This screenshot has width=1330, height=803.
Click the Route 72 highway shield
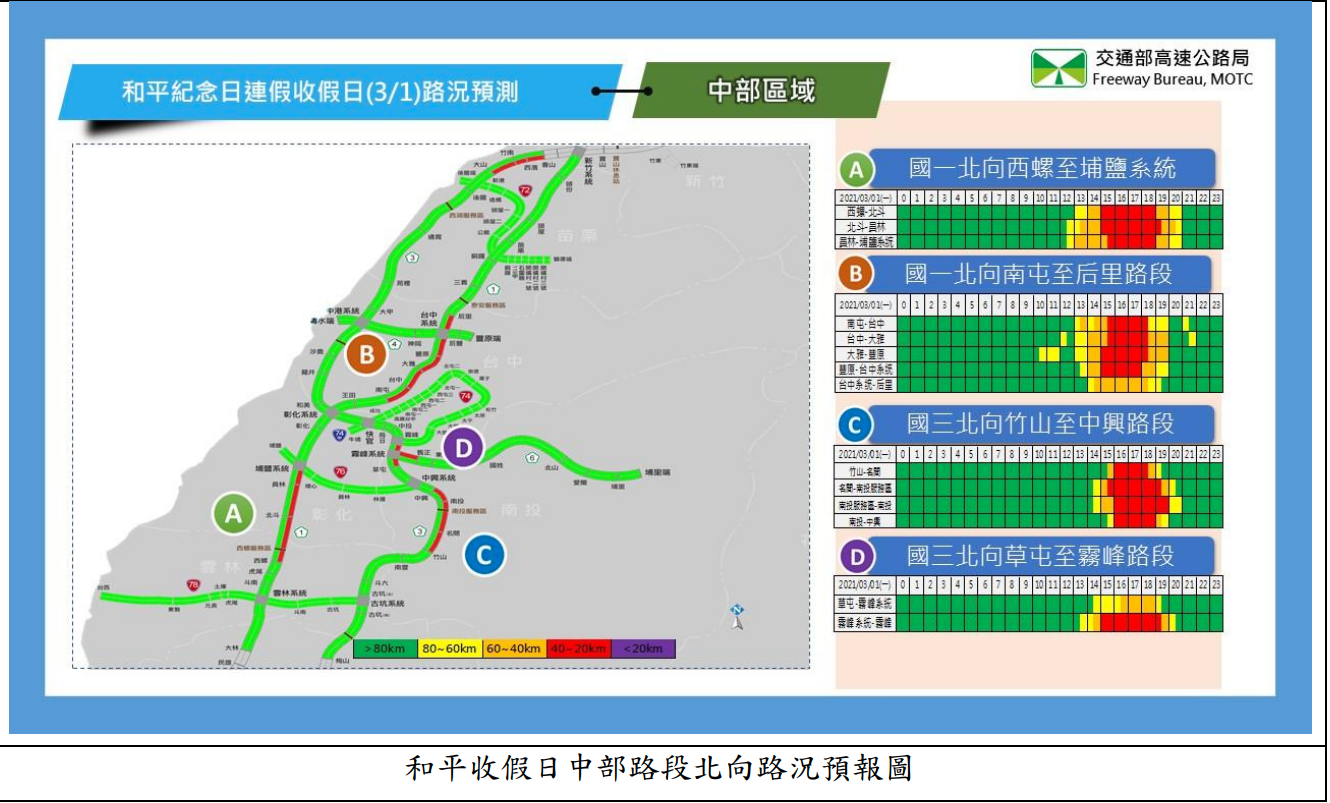(525, 190)
